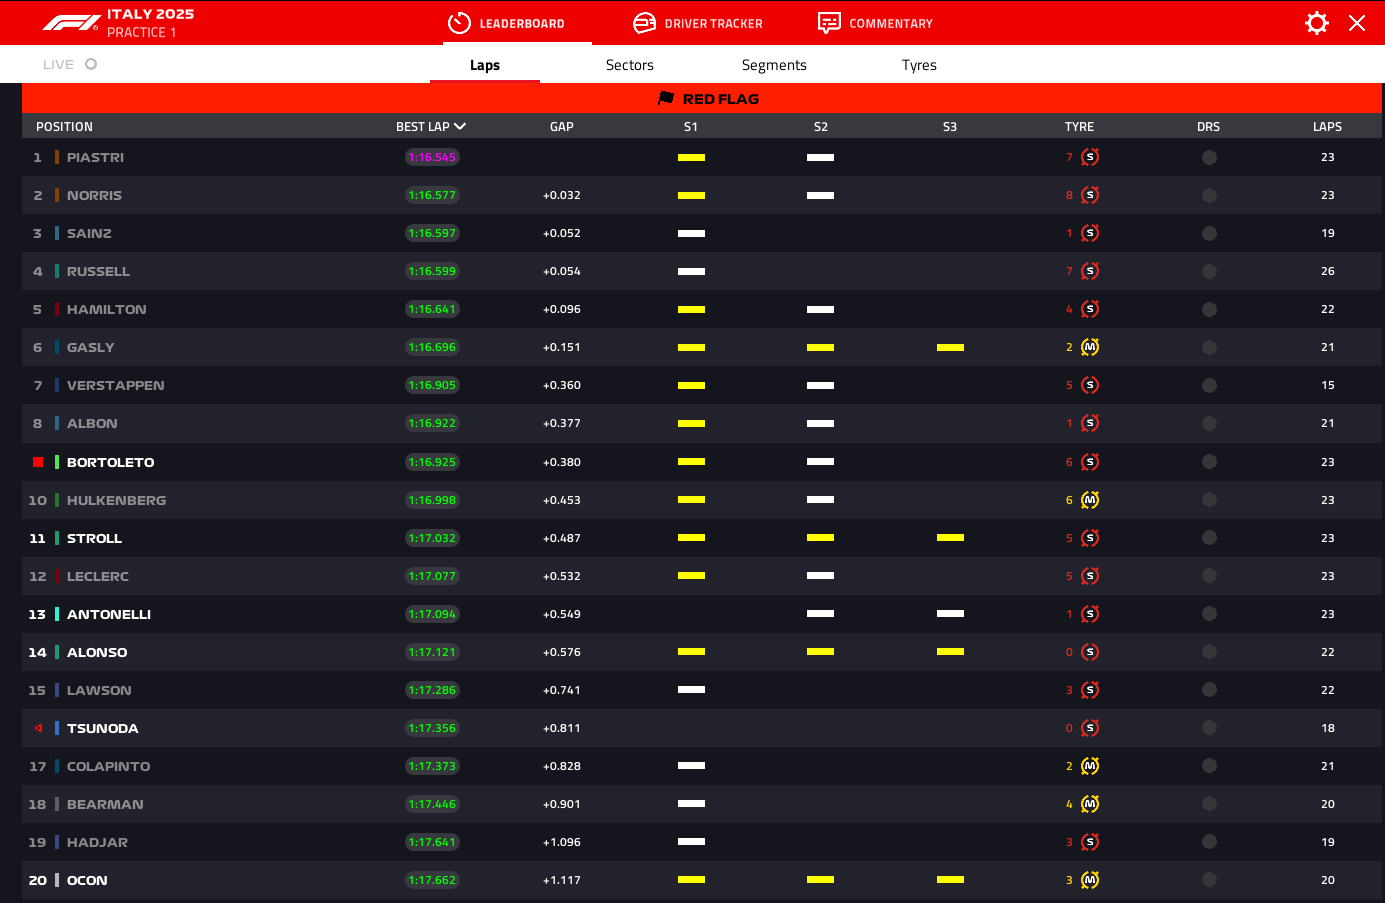Click the RED FLAG banner text
Viewport: 1385px width, 903px height.
coord(721,99)
